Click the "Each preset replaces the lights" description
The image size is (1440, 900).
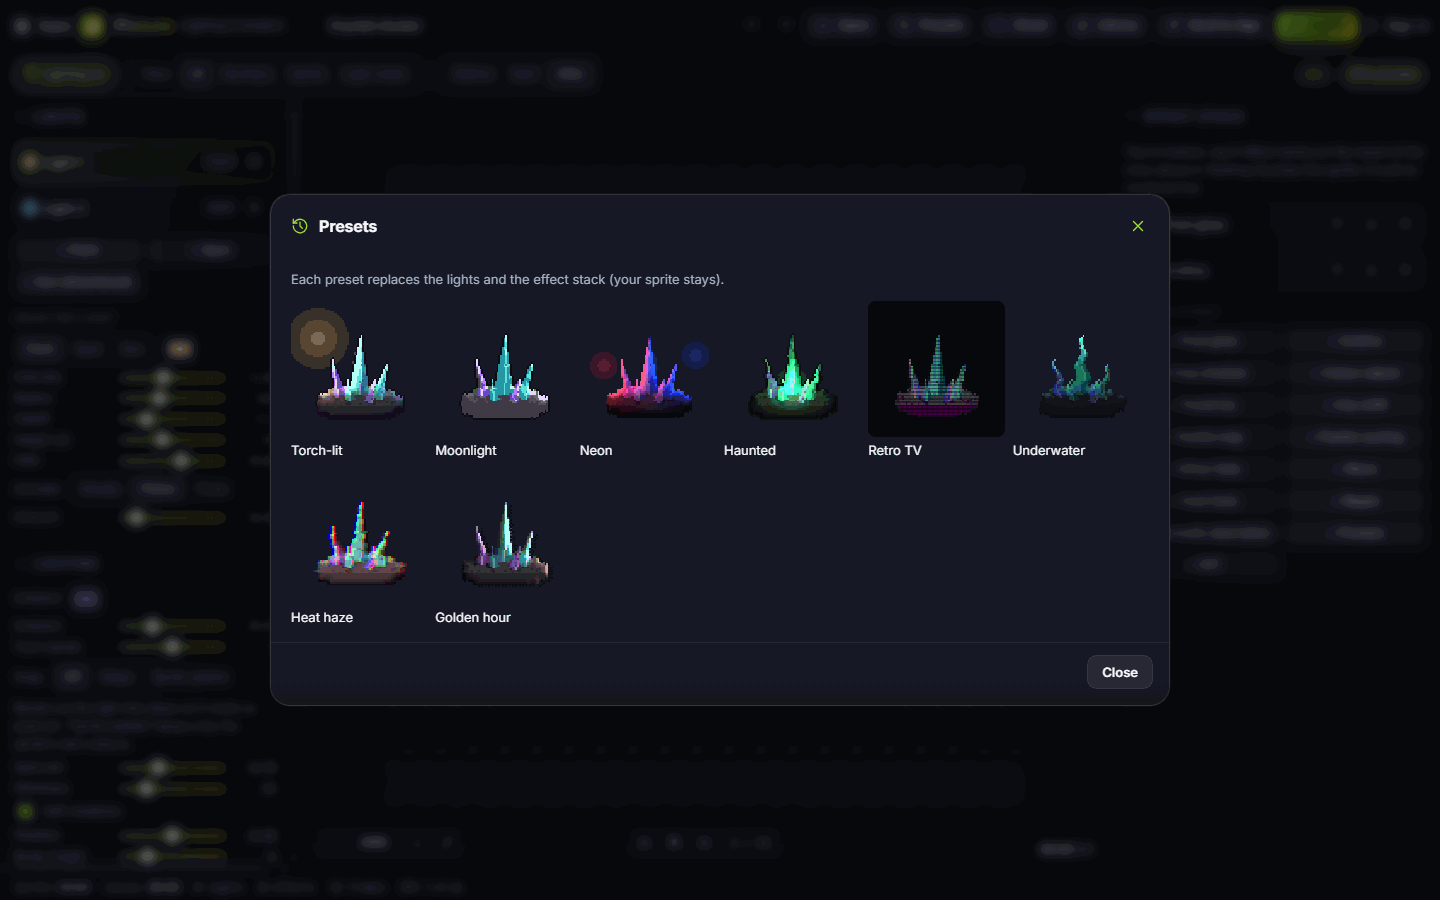click(507, 280)
